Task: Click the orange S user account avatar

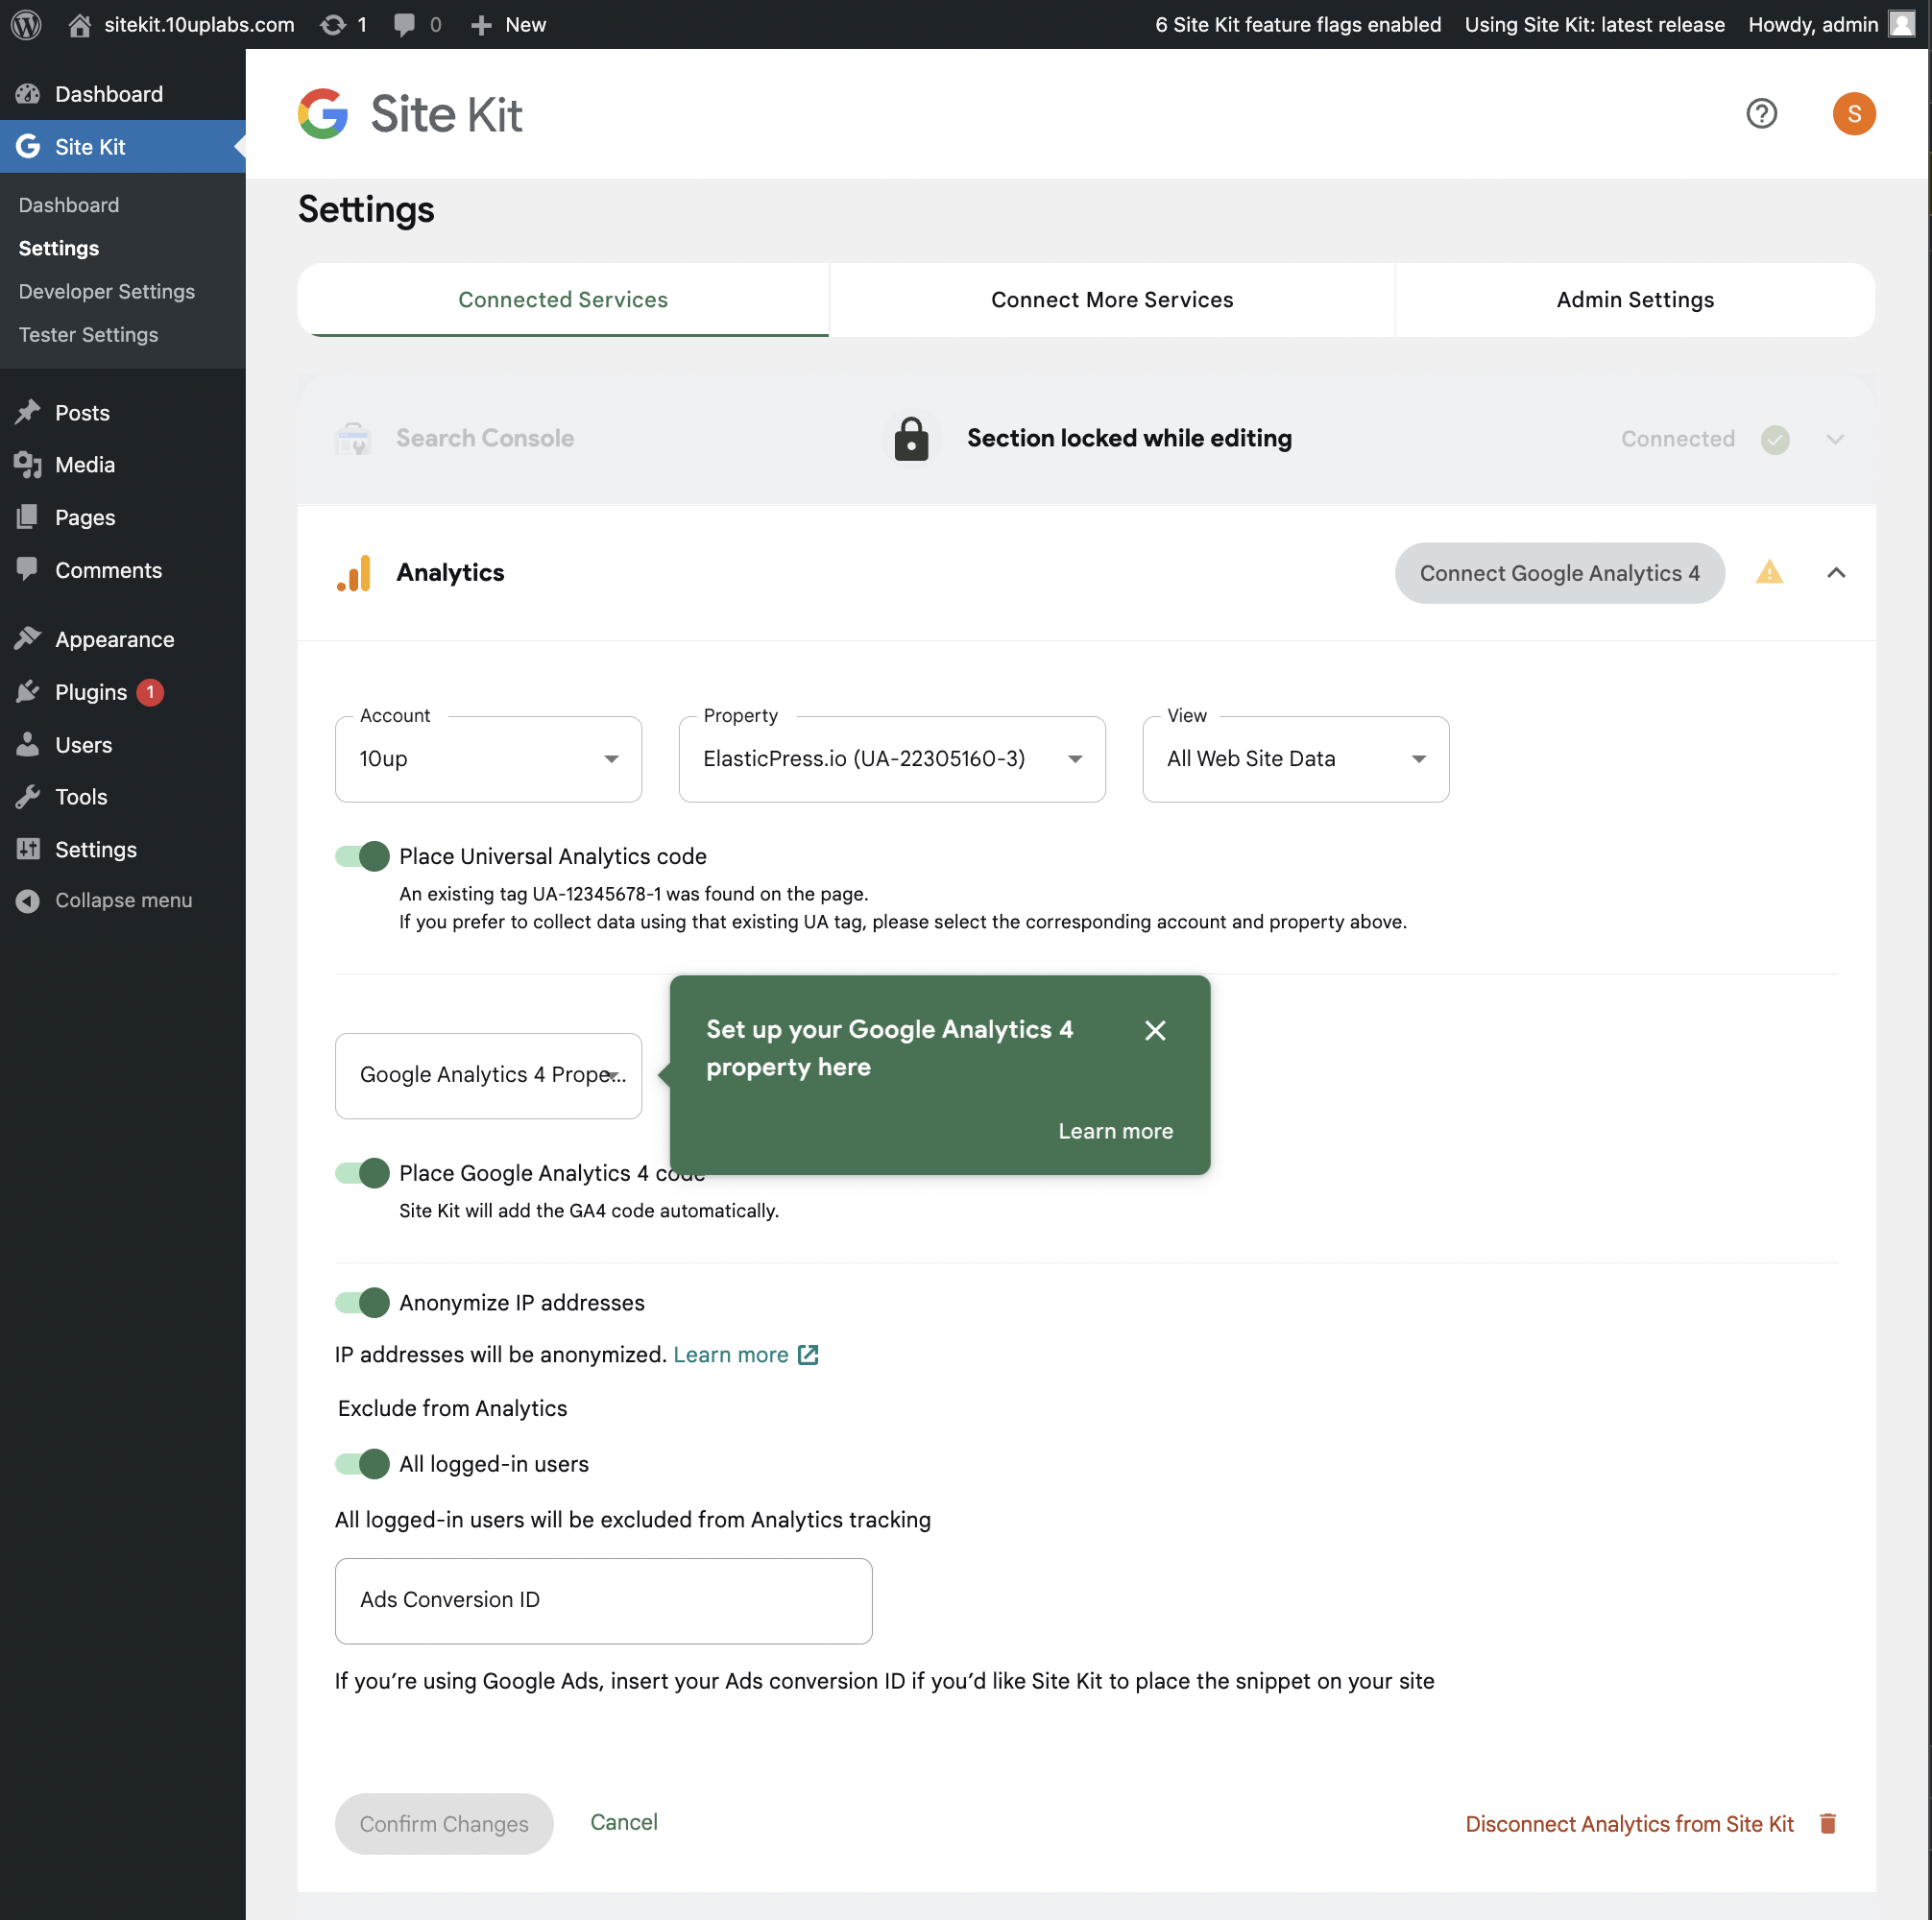Action: [x=1853, y=114]
